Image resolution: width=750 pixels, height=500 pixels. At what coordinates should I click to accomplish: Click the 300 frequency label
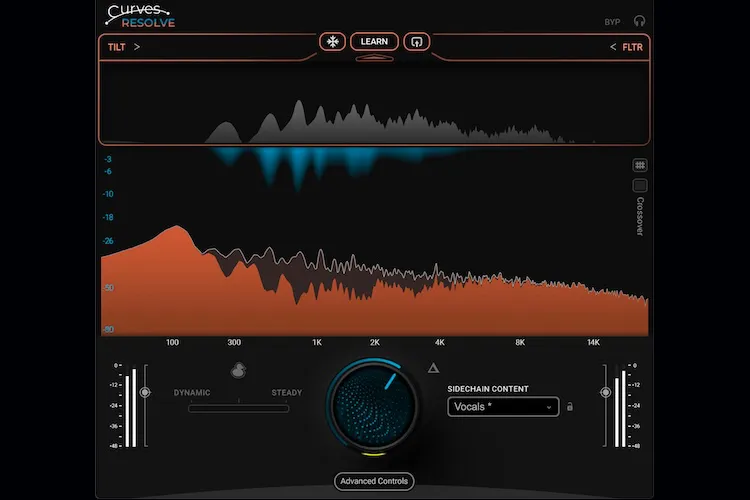click(x=234, y=343)
